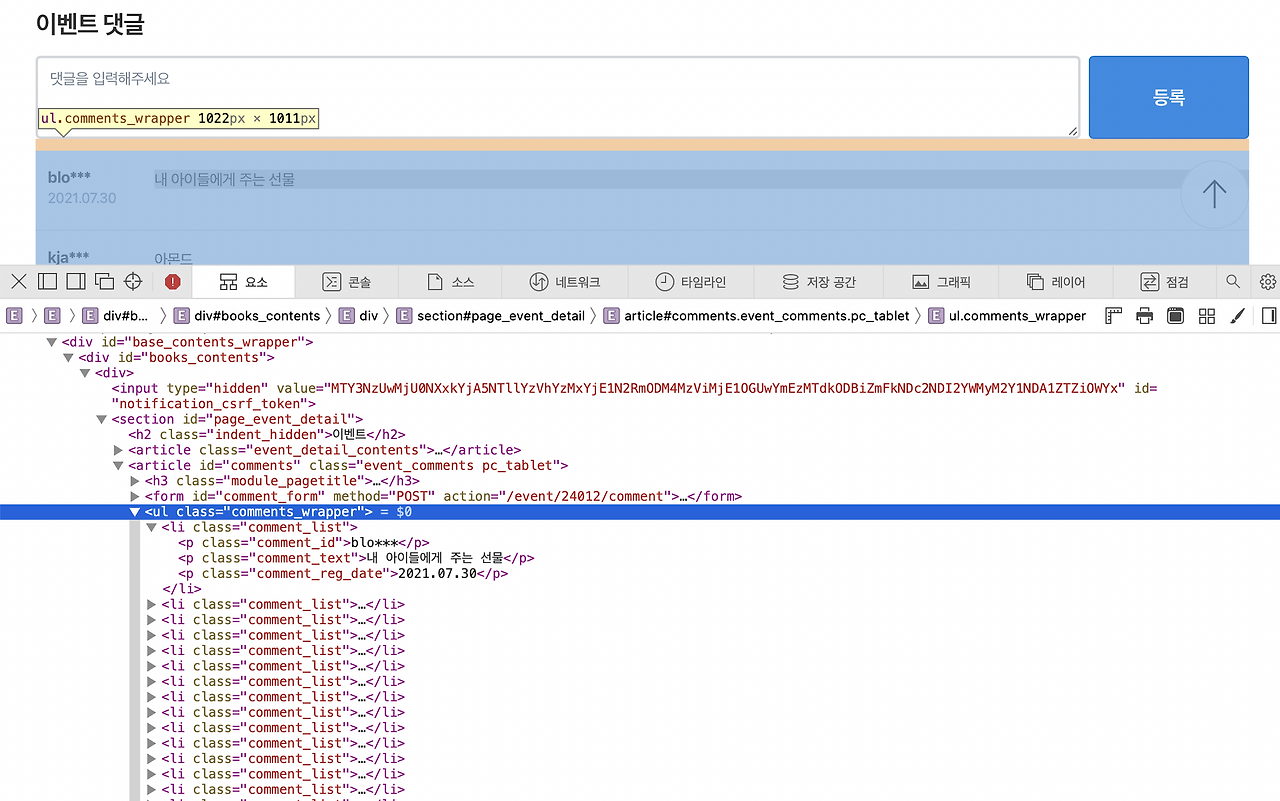The height and width of the screenshot is (801, 1280).
Task: Collapse the div#base_contents_wrapper node
Action: (x=52, y=342)
